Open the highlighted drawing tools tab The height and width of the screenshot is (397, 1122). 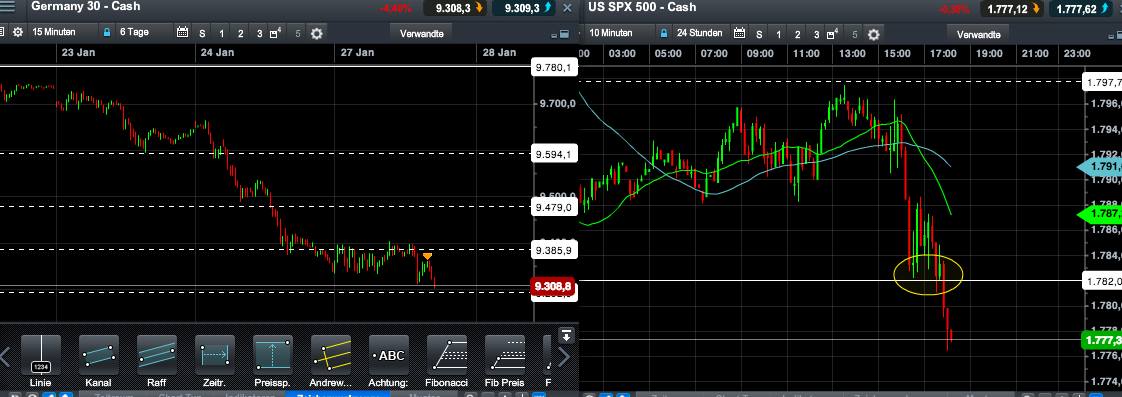tap(337, 393)
